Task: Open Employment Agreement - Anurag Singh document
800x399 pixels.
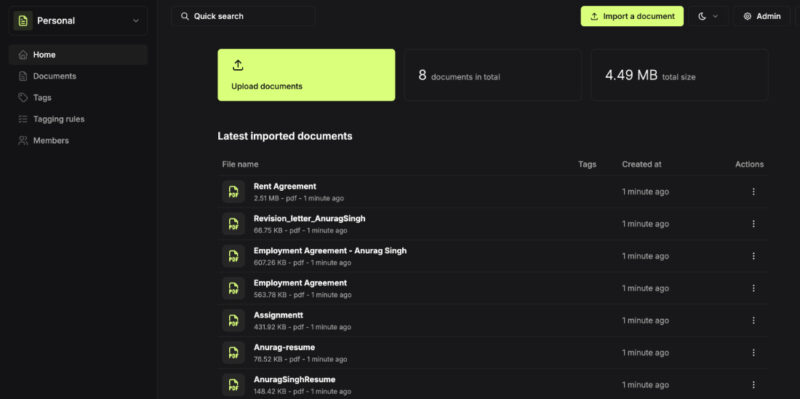Action: 330,251
